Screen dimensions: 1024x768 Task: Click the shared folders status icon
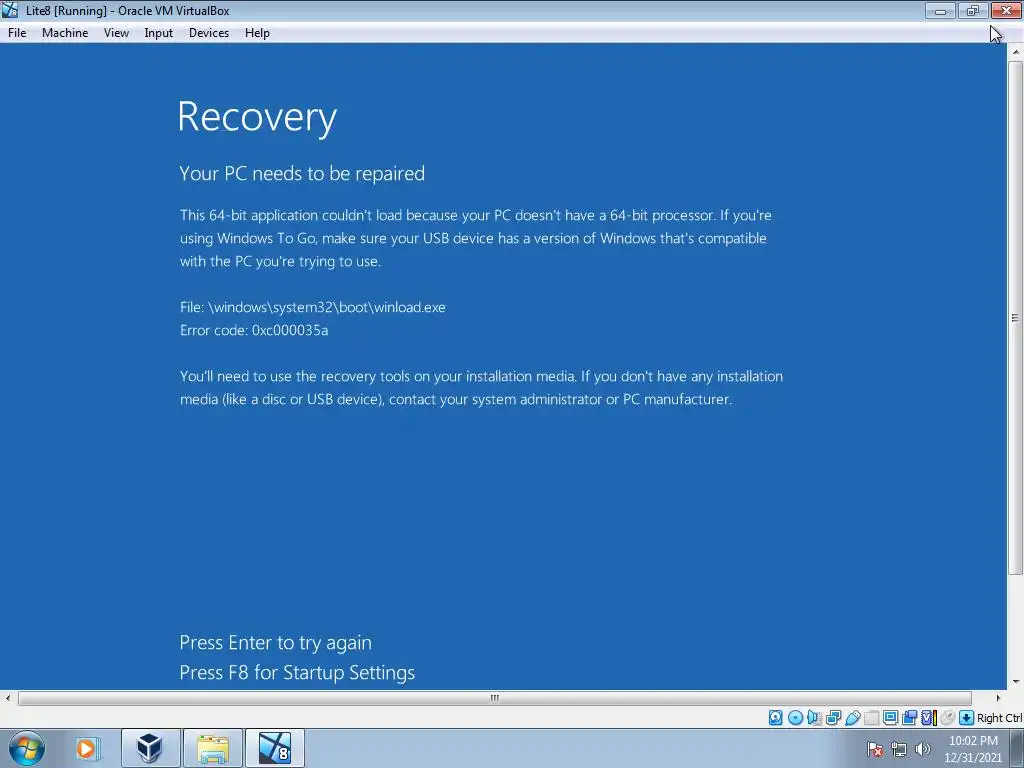pyautogui.click(x=871, y=718)
